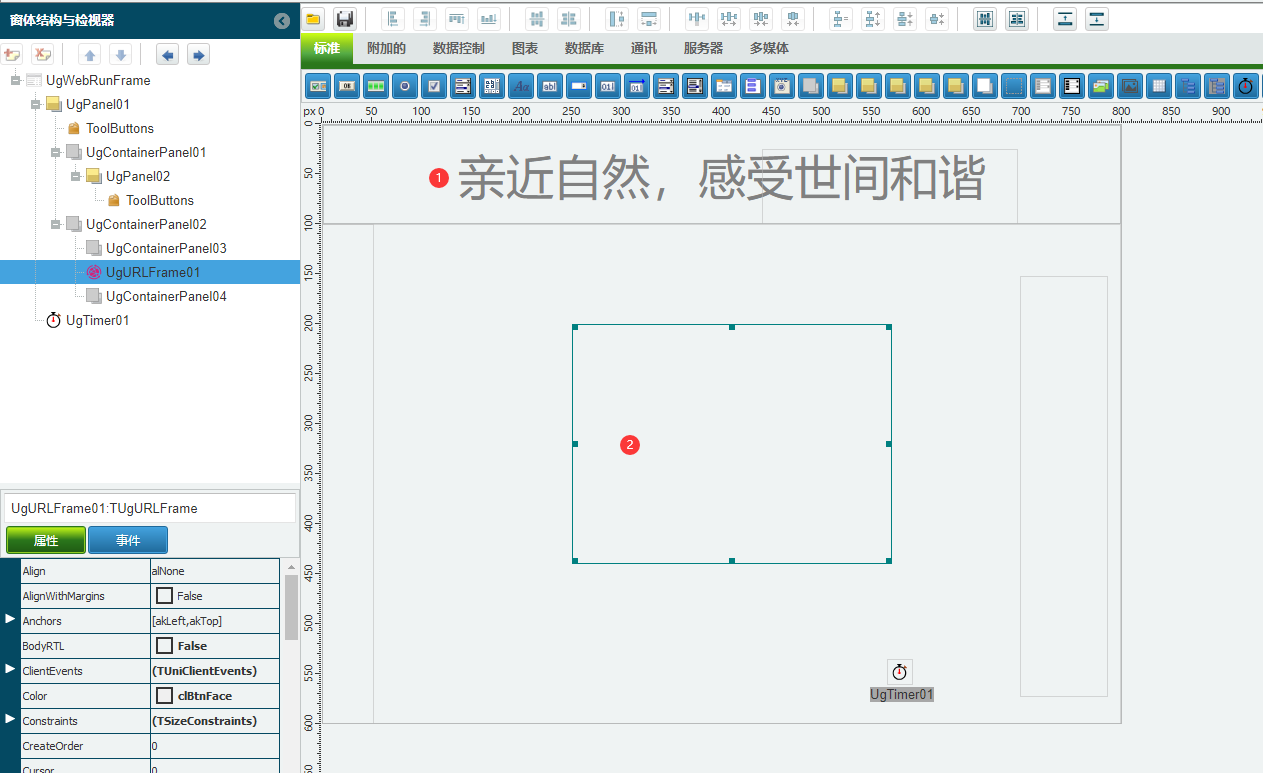Click the blue 事件 button
Screen dimensions: 1263x773
(x=128, y=541)
